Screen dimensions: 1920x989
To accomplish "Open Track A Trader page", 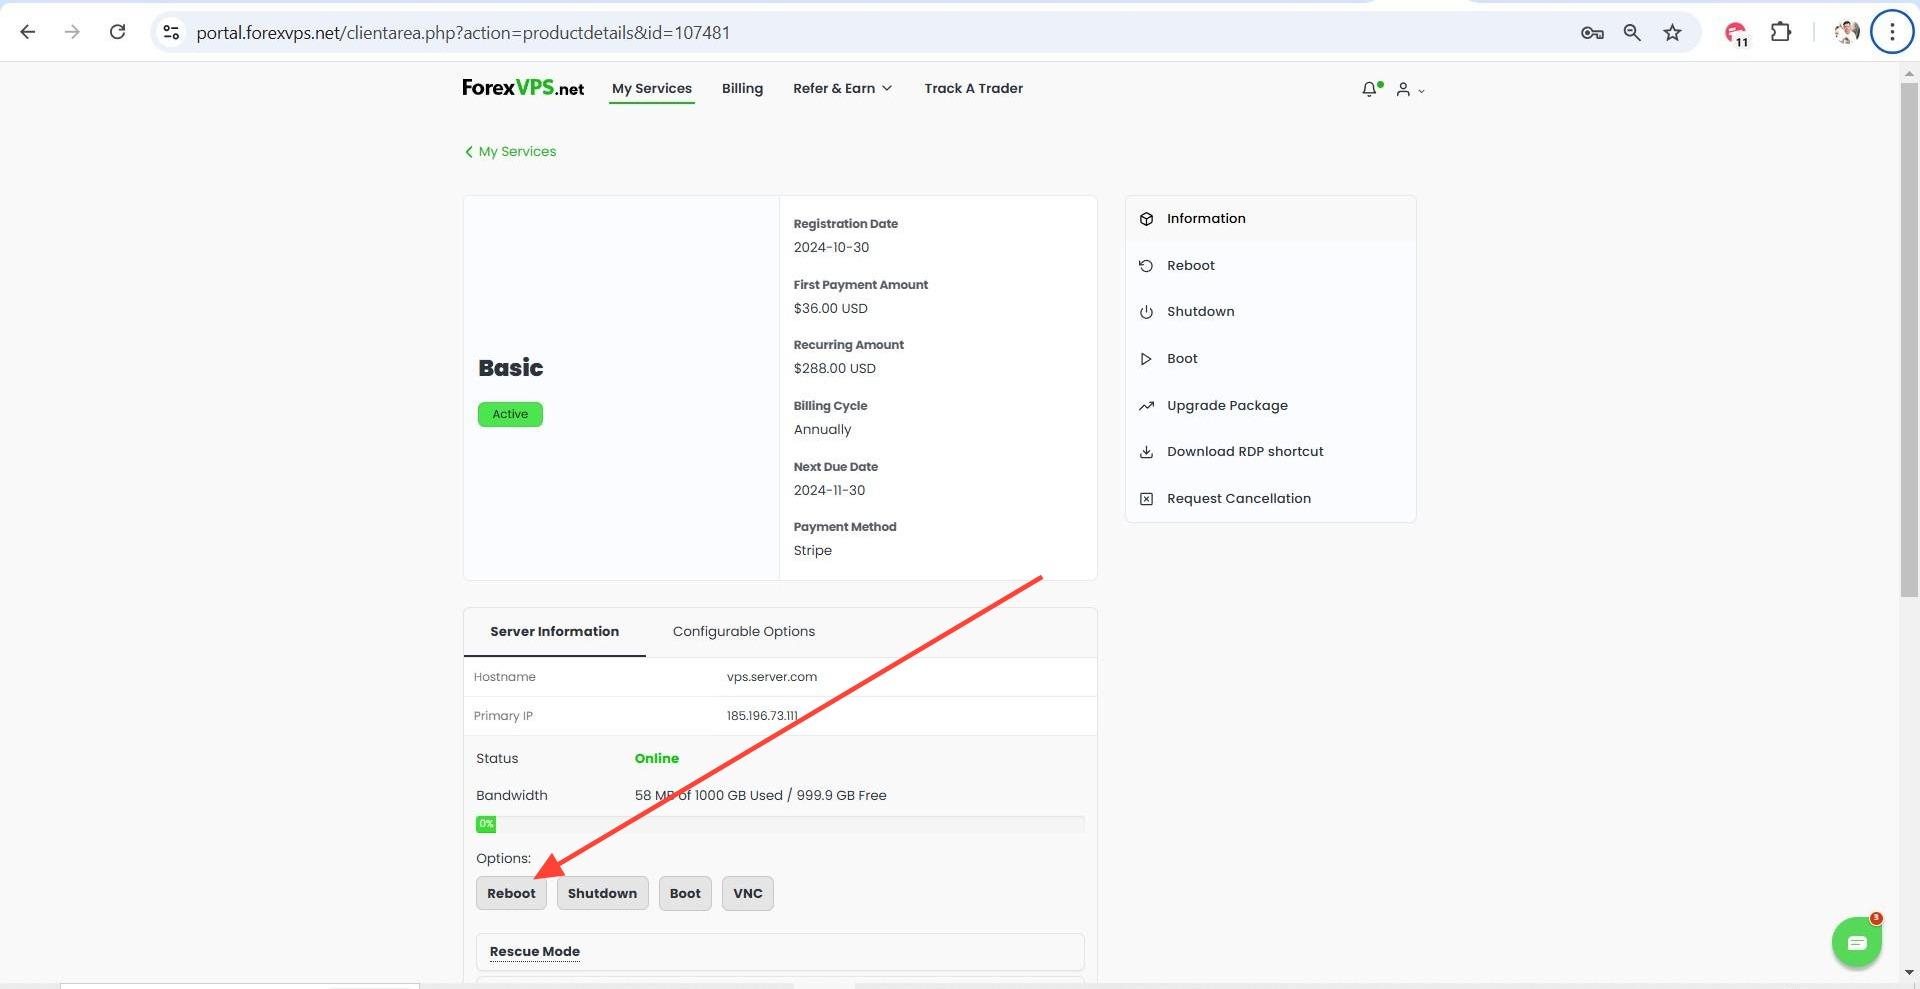I will point(973,88).
